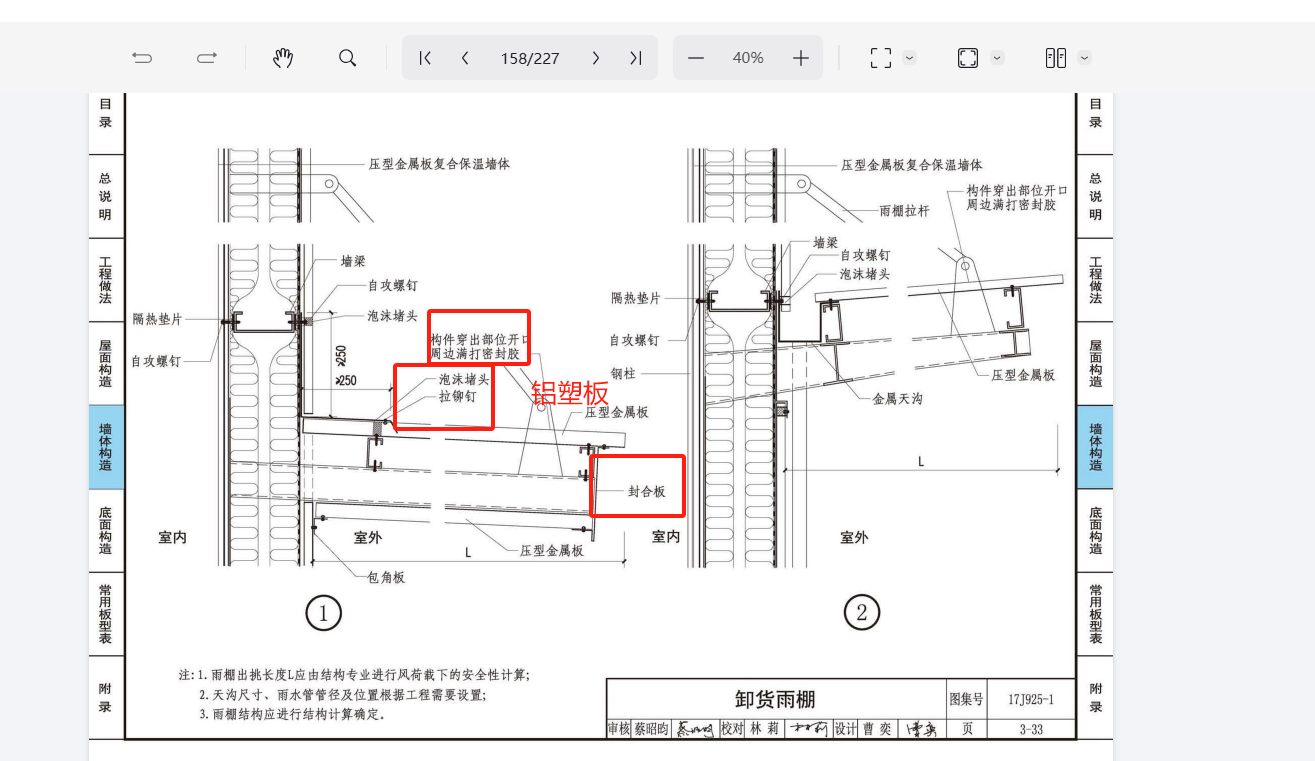Open the 附录 tab on the right margin
Viewport: 1315px width, 761px height.
1095,698
